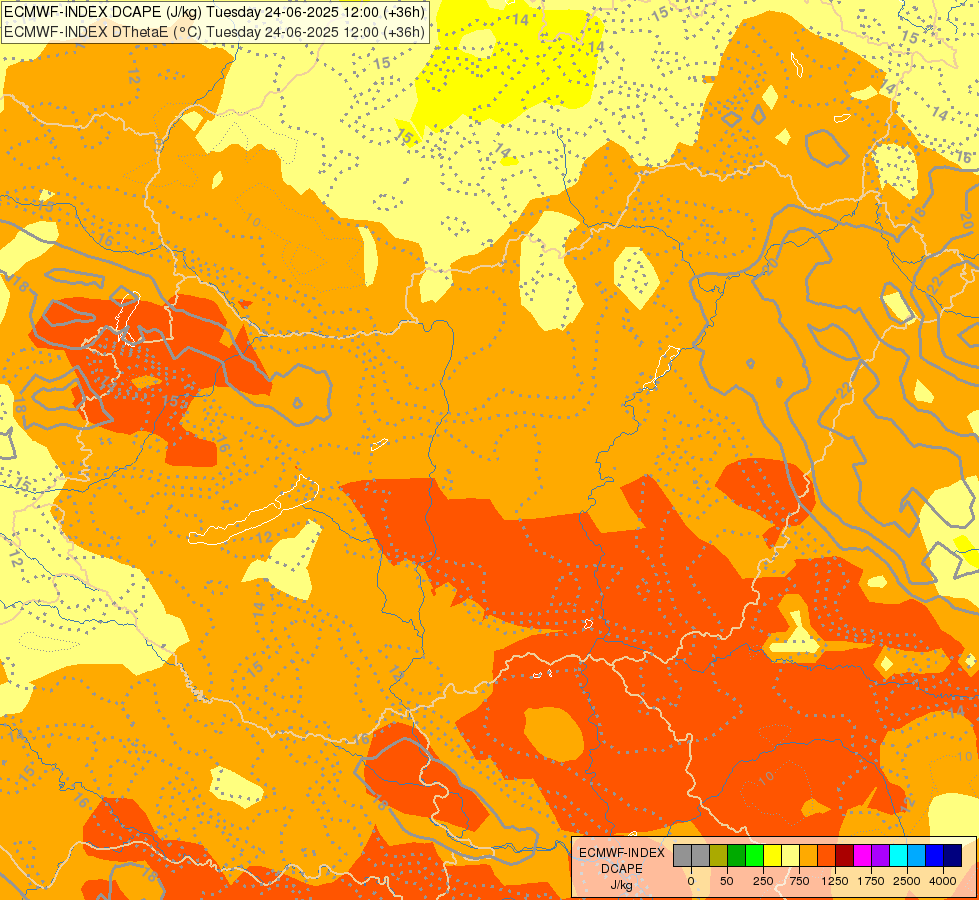Choose the orange legend swatch

808,855
